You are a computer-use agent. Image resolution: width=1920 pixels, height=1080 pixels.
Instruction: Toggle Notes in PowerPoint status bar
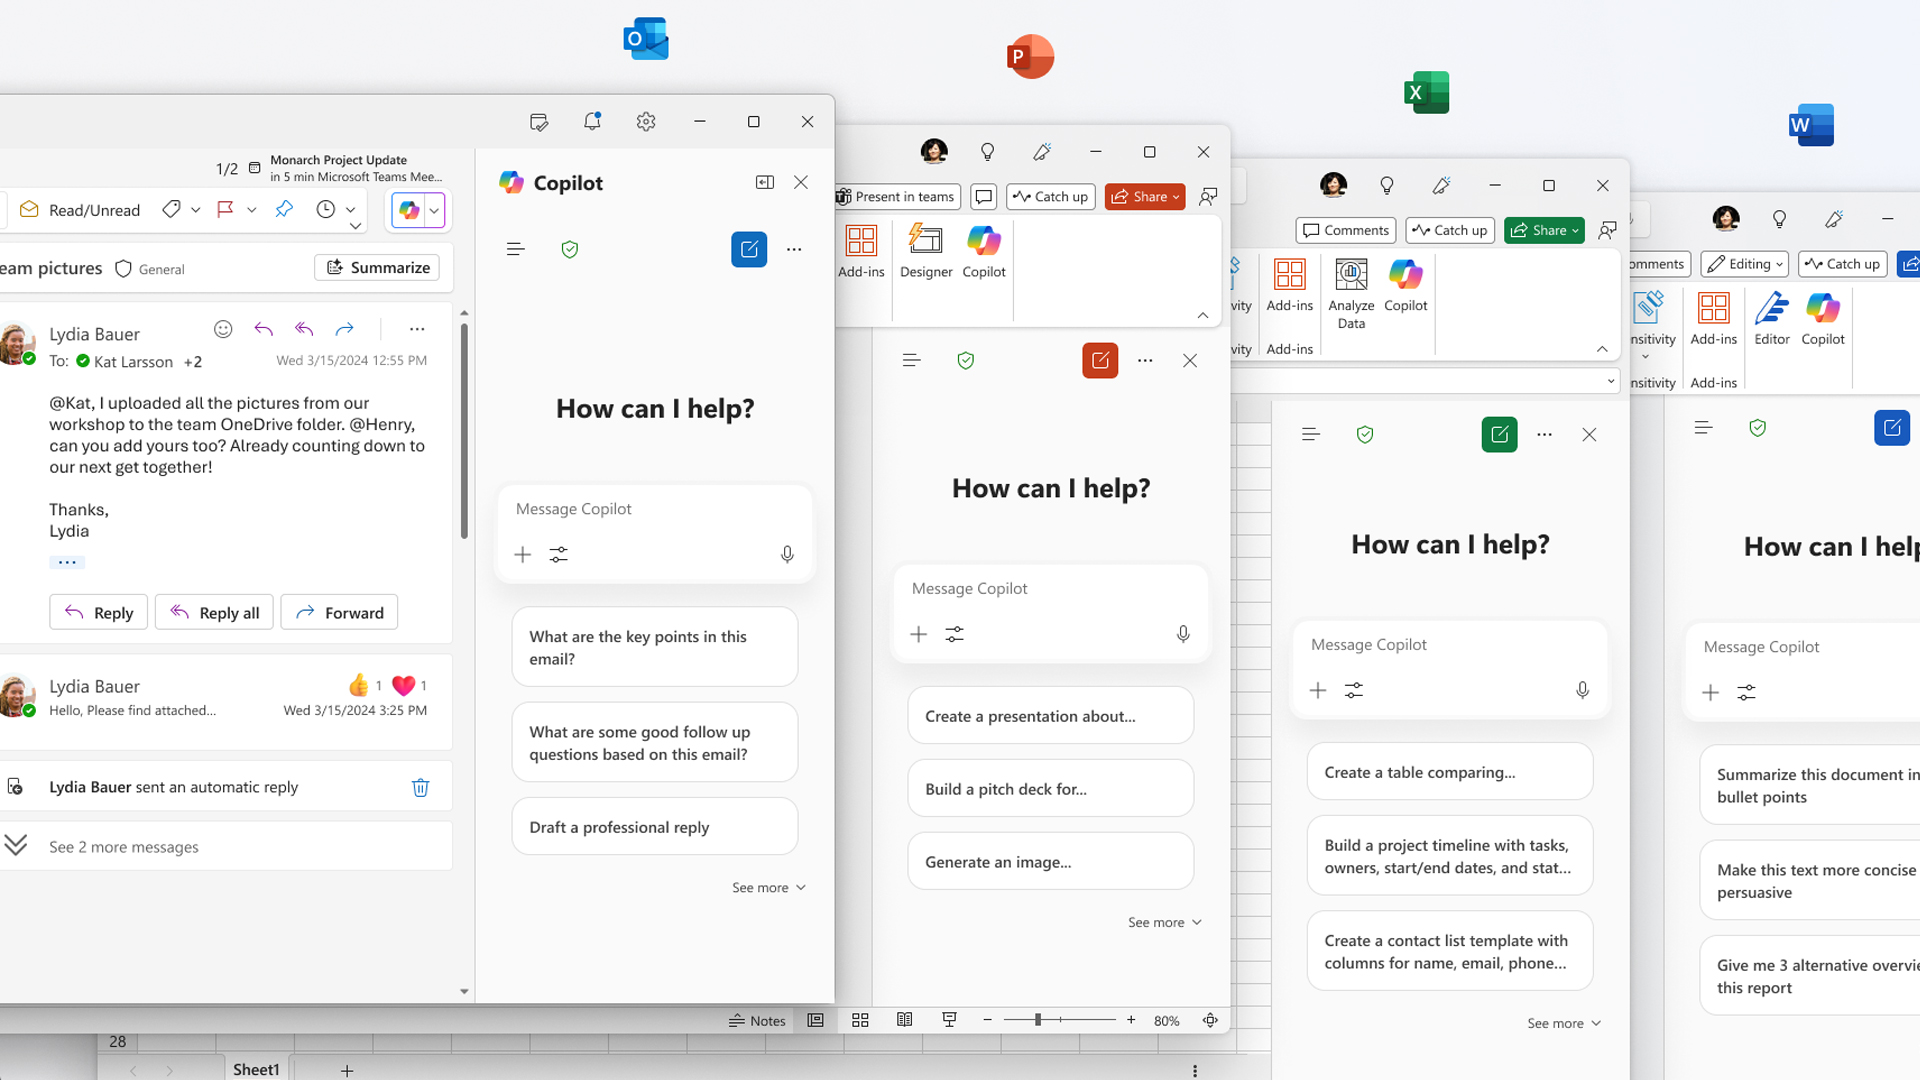[757, 1020]
